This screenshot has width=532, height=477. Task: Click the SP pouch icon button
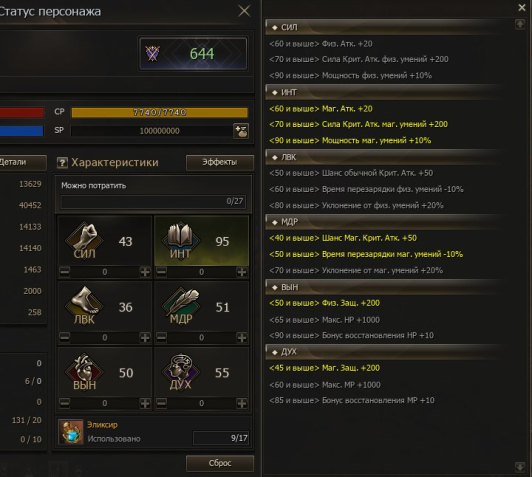coord(241,131)
